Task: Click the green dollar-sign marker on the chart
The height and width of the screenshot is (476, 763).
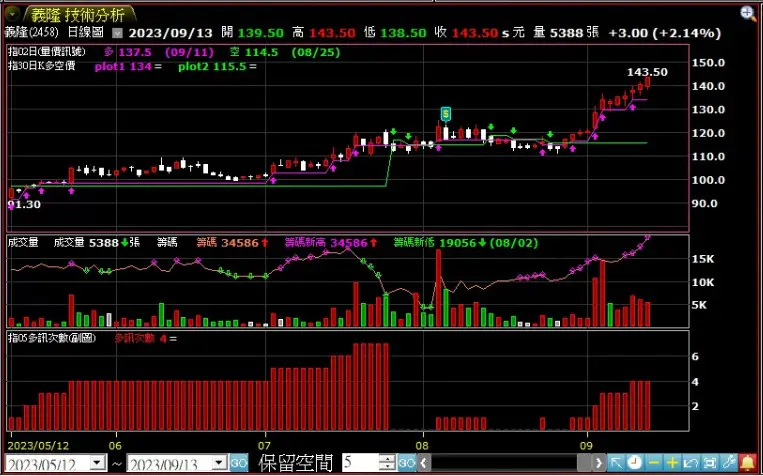Action: coord(445,114)
